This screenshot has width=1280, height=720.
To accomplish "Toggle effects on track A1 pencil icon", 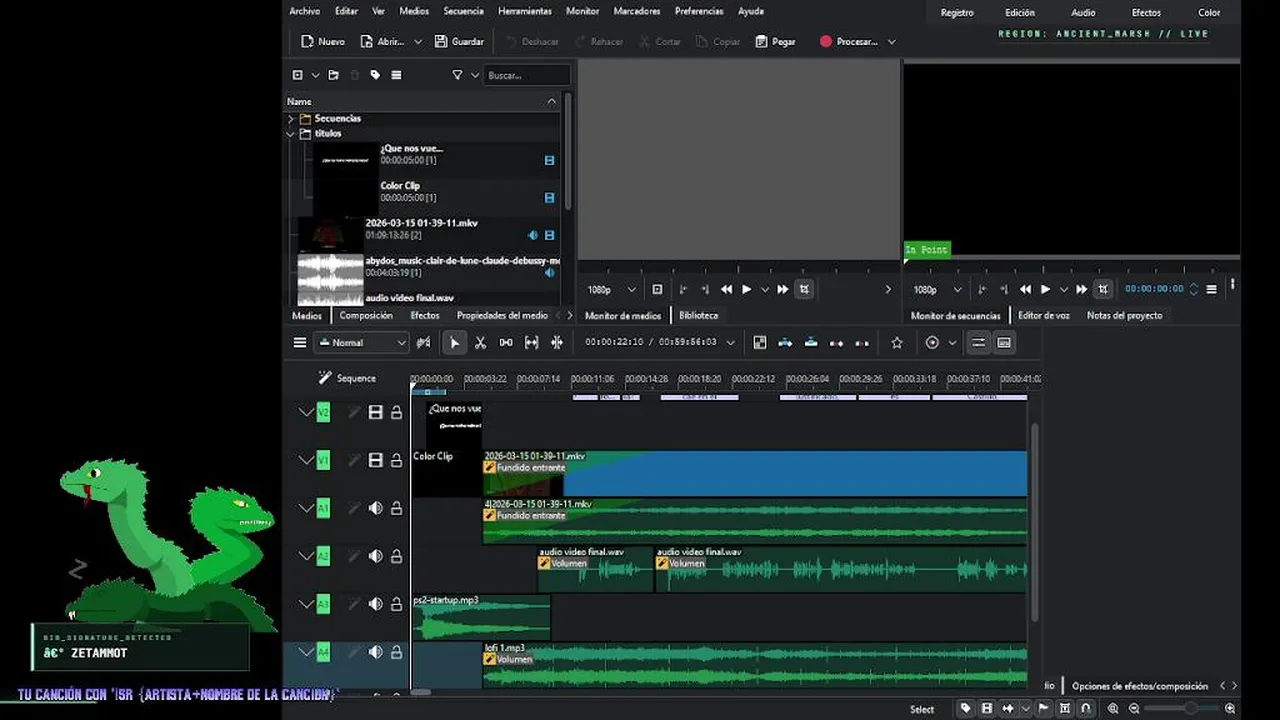I will pyautogui.click(x=353, y=508).
